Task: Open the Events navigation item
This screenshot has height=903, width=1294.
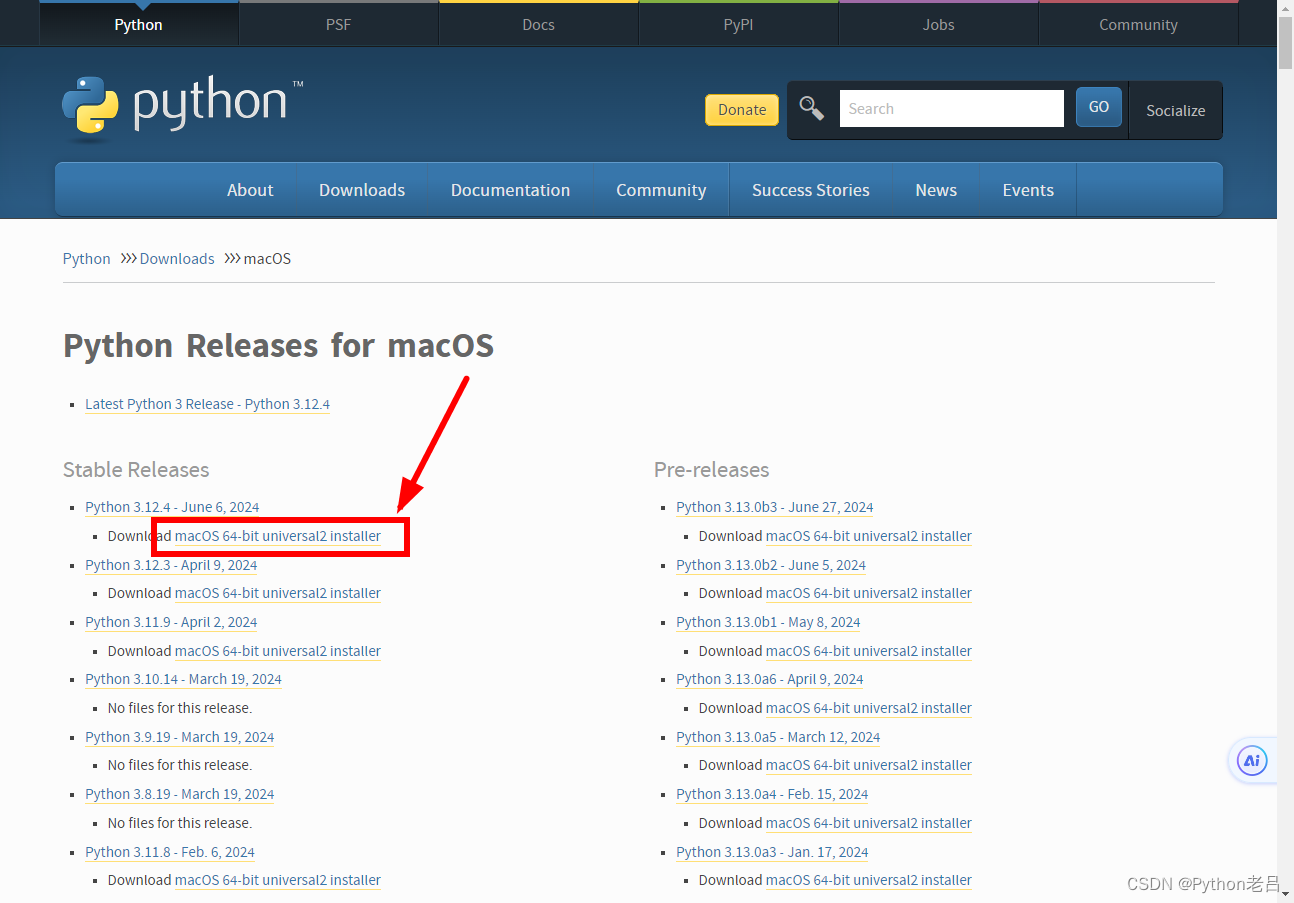Action: pos(1028,190)
